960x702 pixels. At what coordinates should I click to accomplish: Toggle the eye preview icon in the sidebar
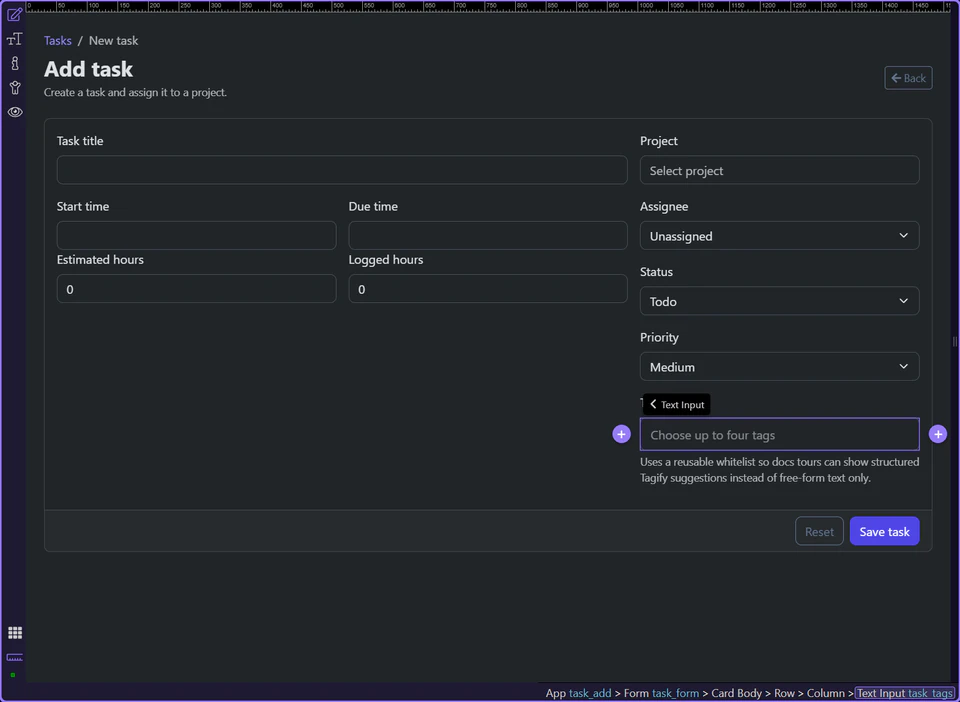(x=14, y=112)
